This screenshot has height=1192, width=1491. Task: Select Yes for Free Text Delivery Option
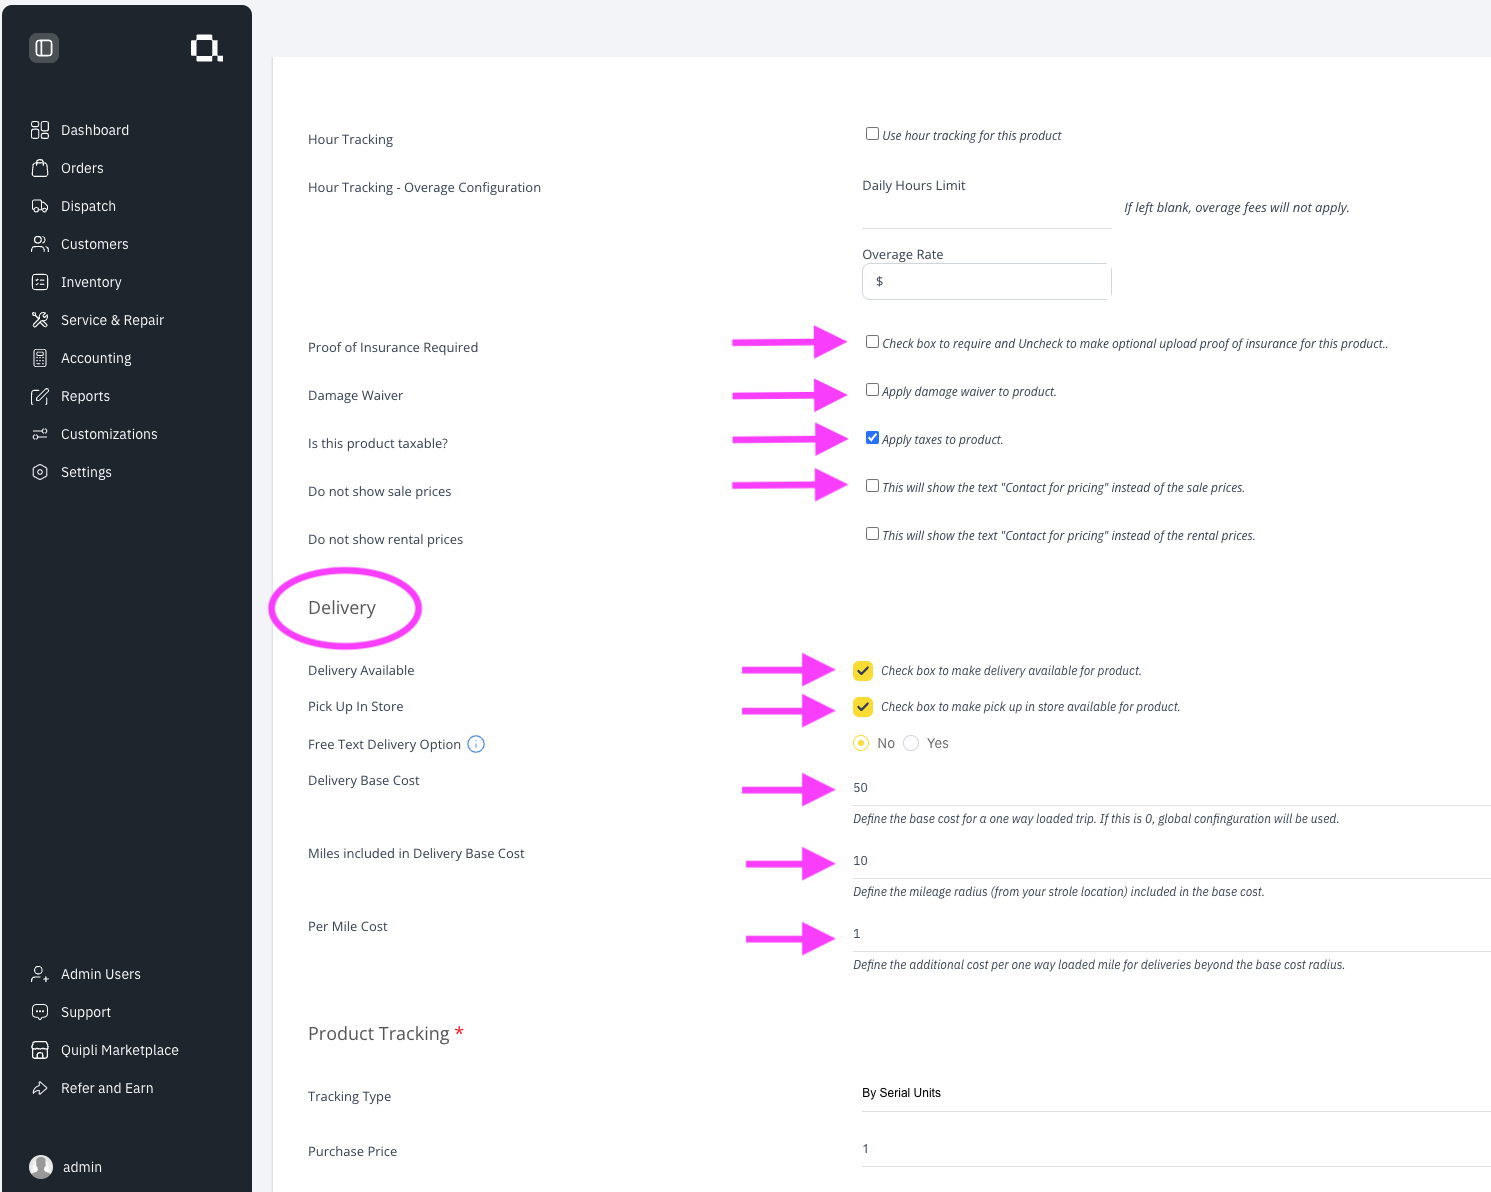coord(911,743)
